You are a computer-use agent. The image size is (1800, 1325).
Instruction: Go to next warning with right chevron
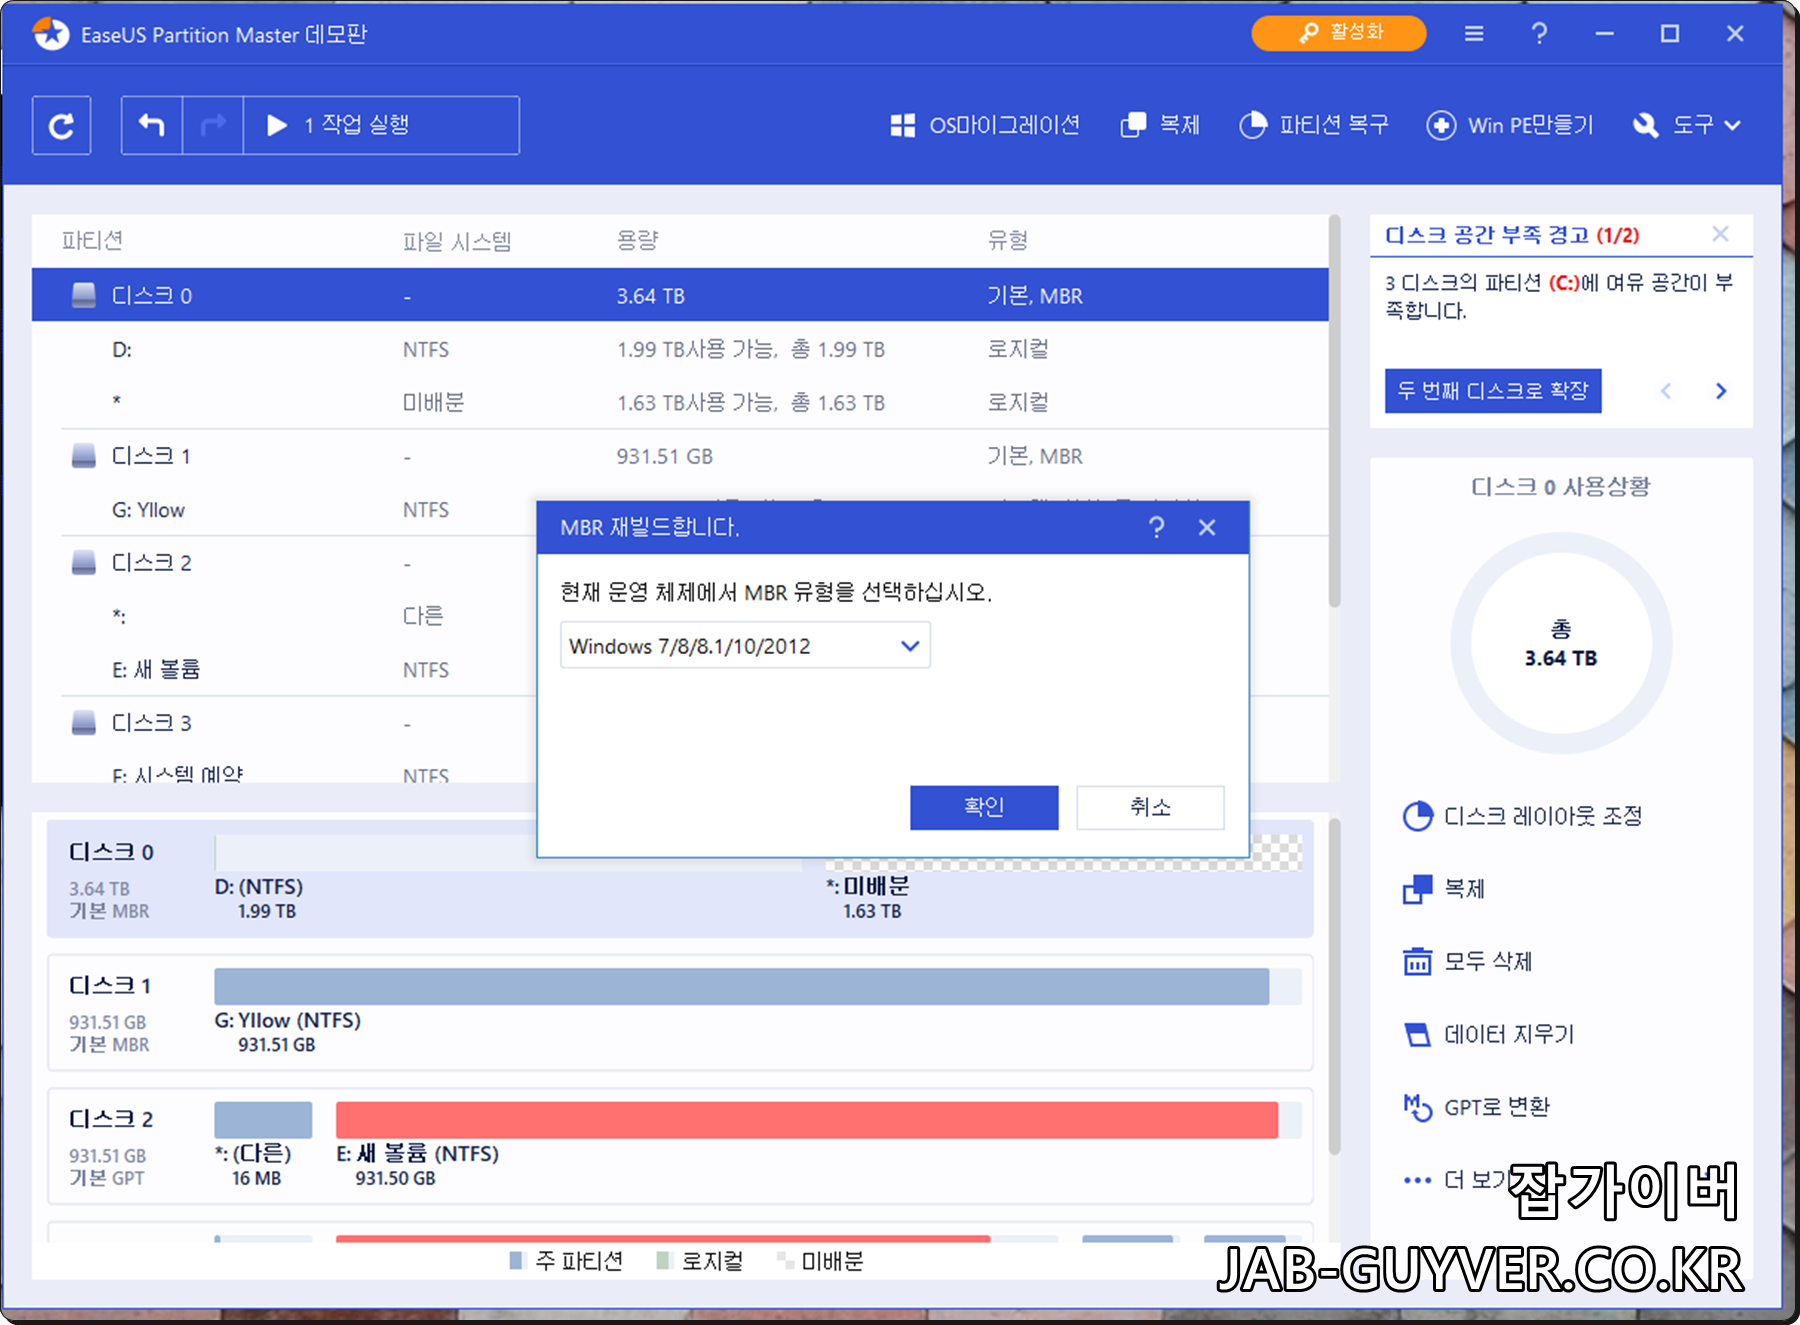[x=1721, y=391]
